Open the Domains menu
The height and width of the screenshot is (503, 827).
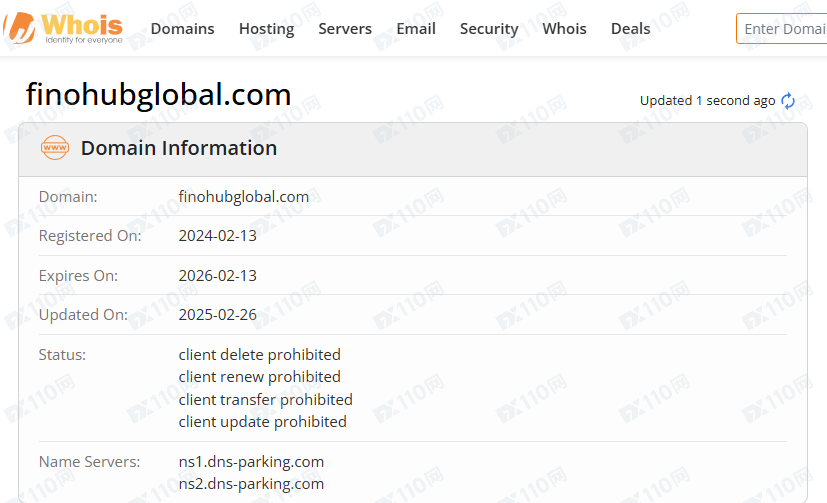point(182,29)
